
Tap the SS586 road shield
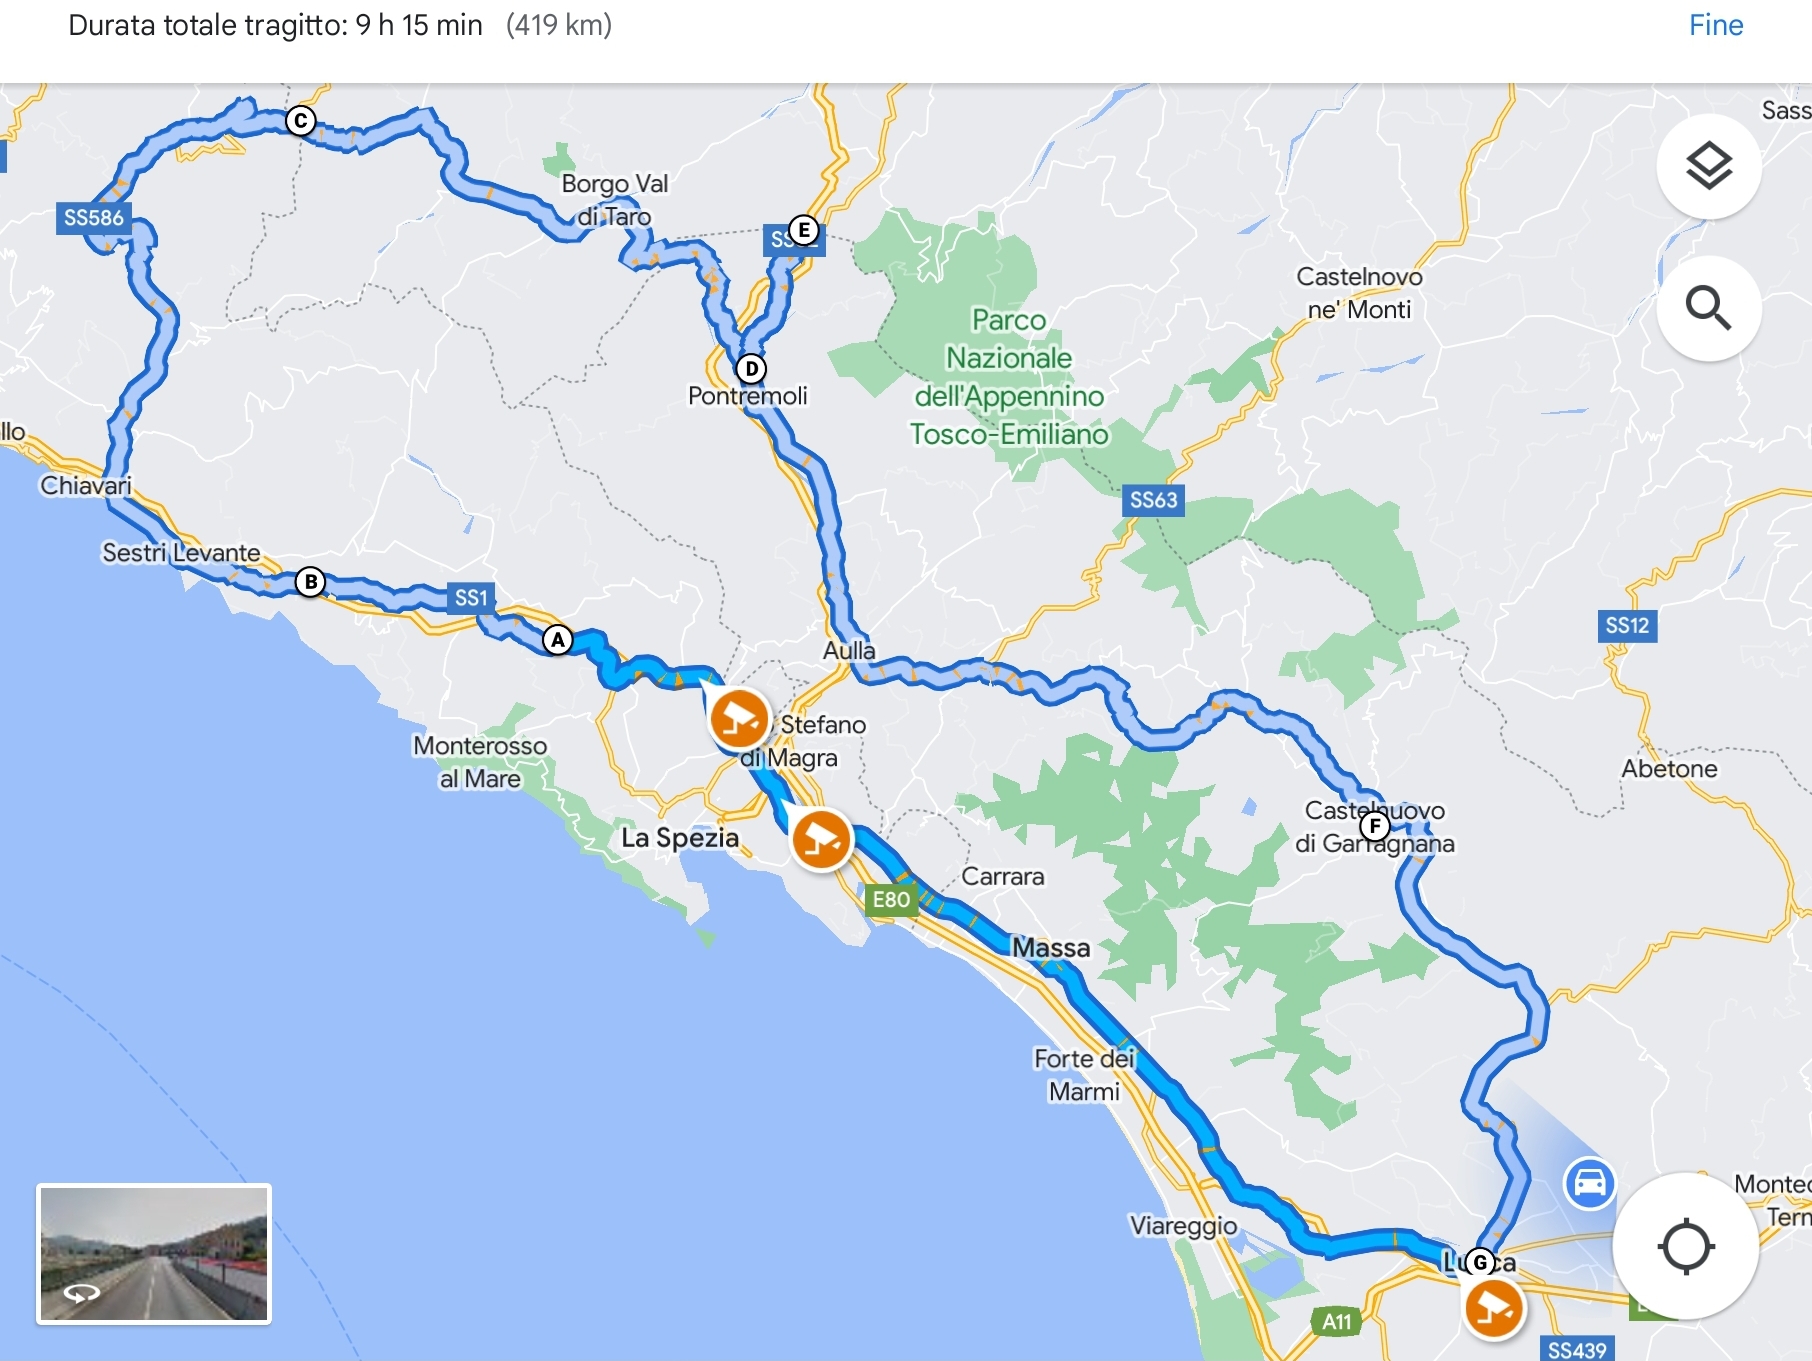pyautogui.click(x=93, y=218)
